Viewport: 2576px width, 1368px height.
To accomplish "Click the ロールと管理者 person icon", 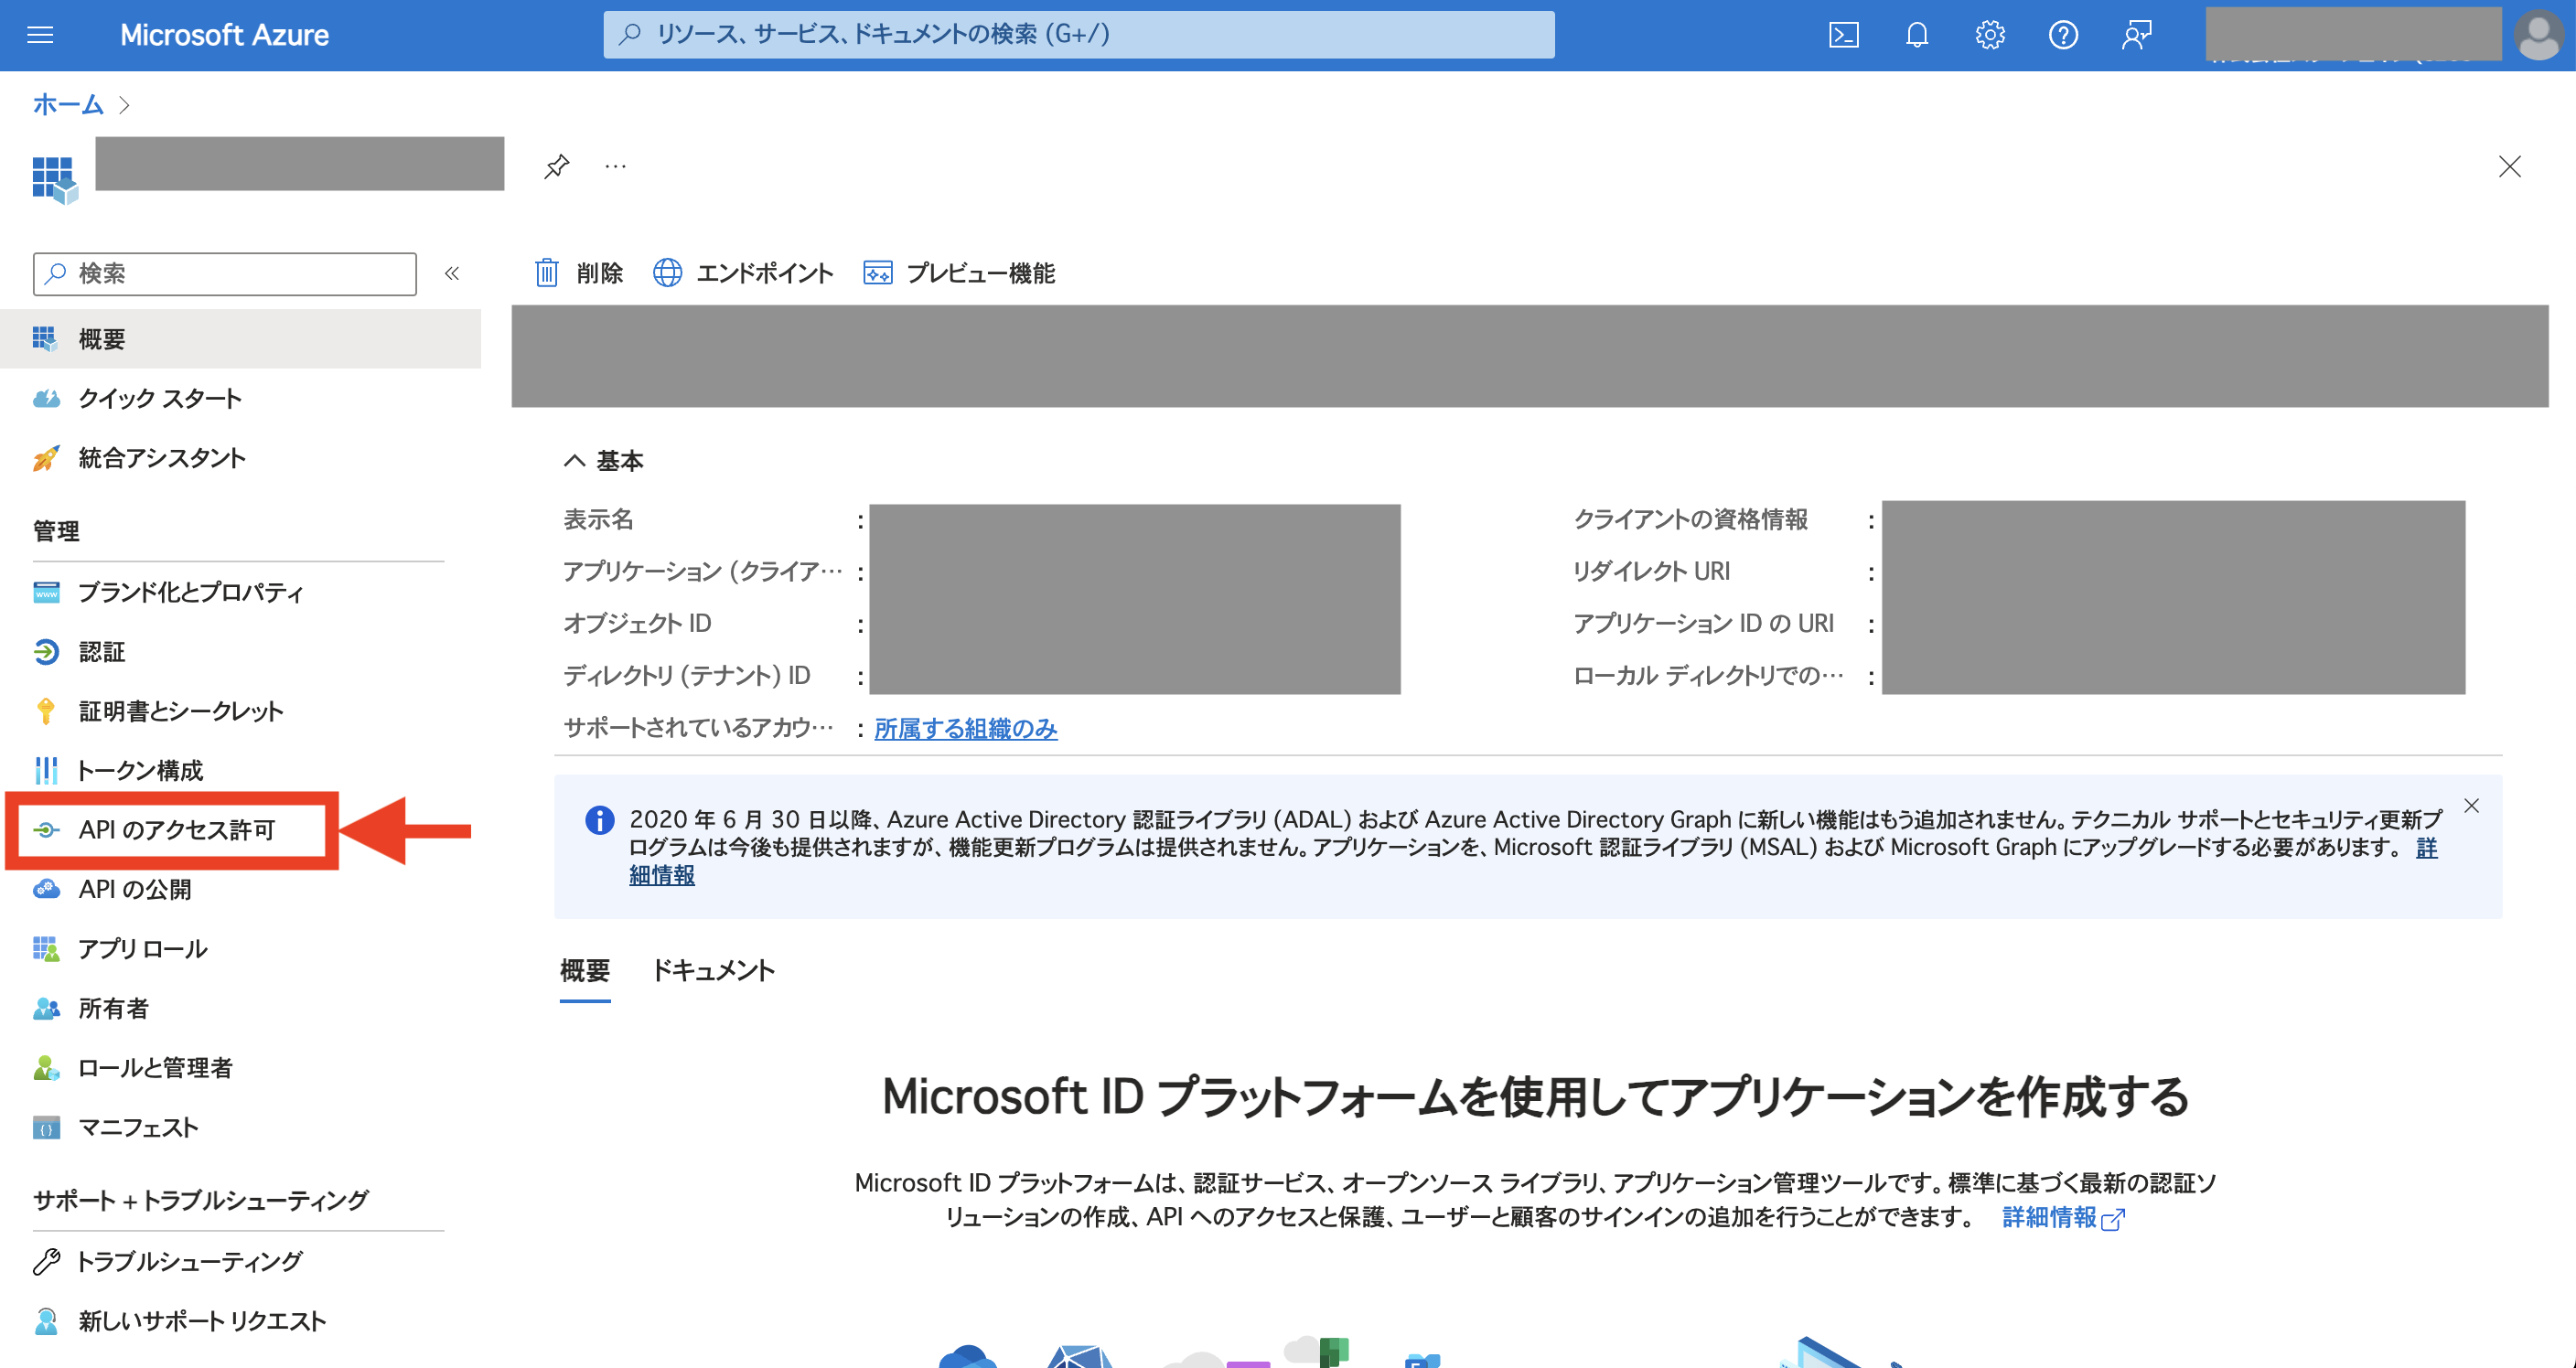I will point(46,1068).
